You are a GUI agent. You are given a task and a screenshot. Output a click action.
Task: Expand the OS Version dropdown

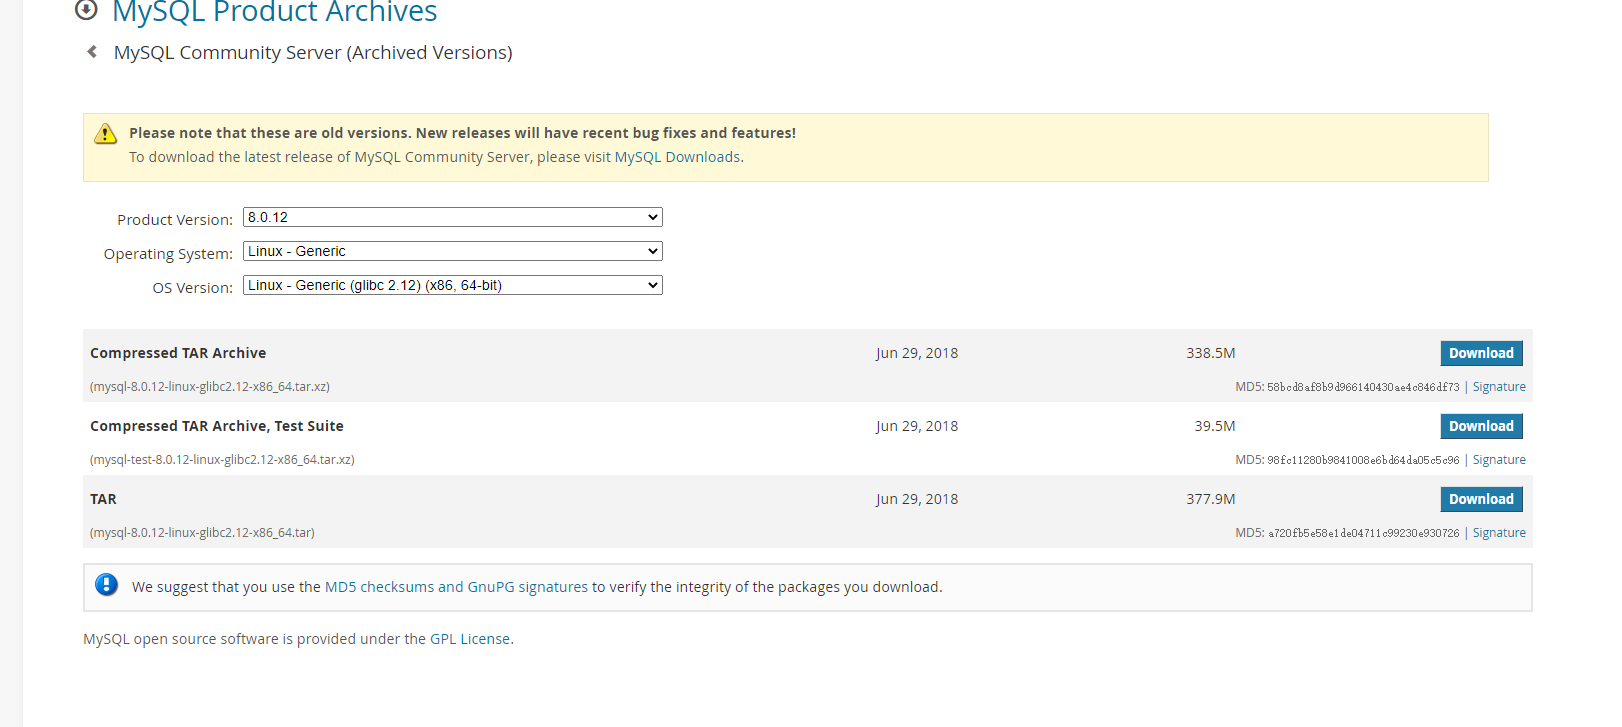[x=453, y=285]
